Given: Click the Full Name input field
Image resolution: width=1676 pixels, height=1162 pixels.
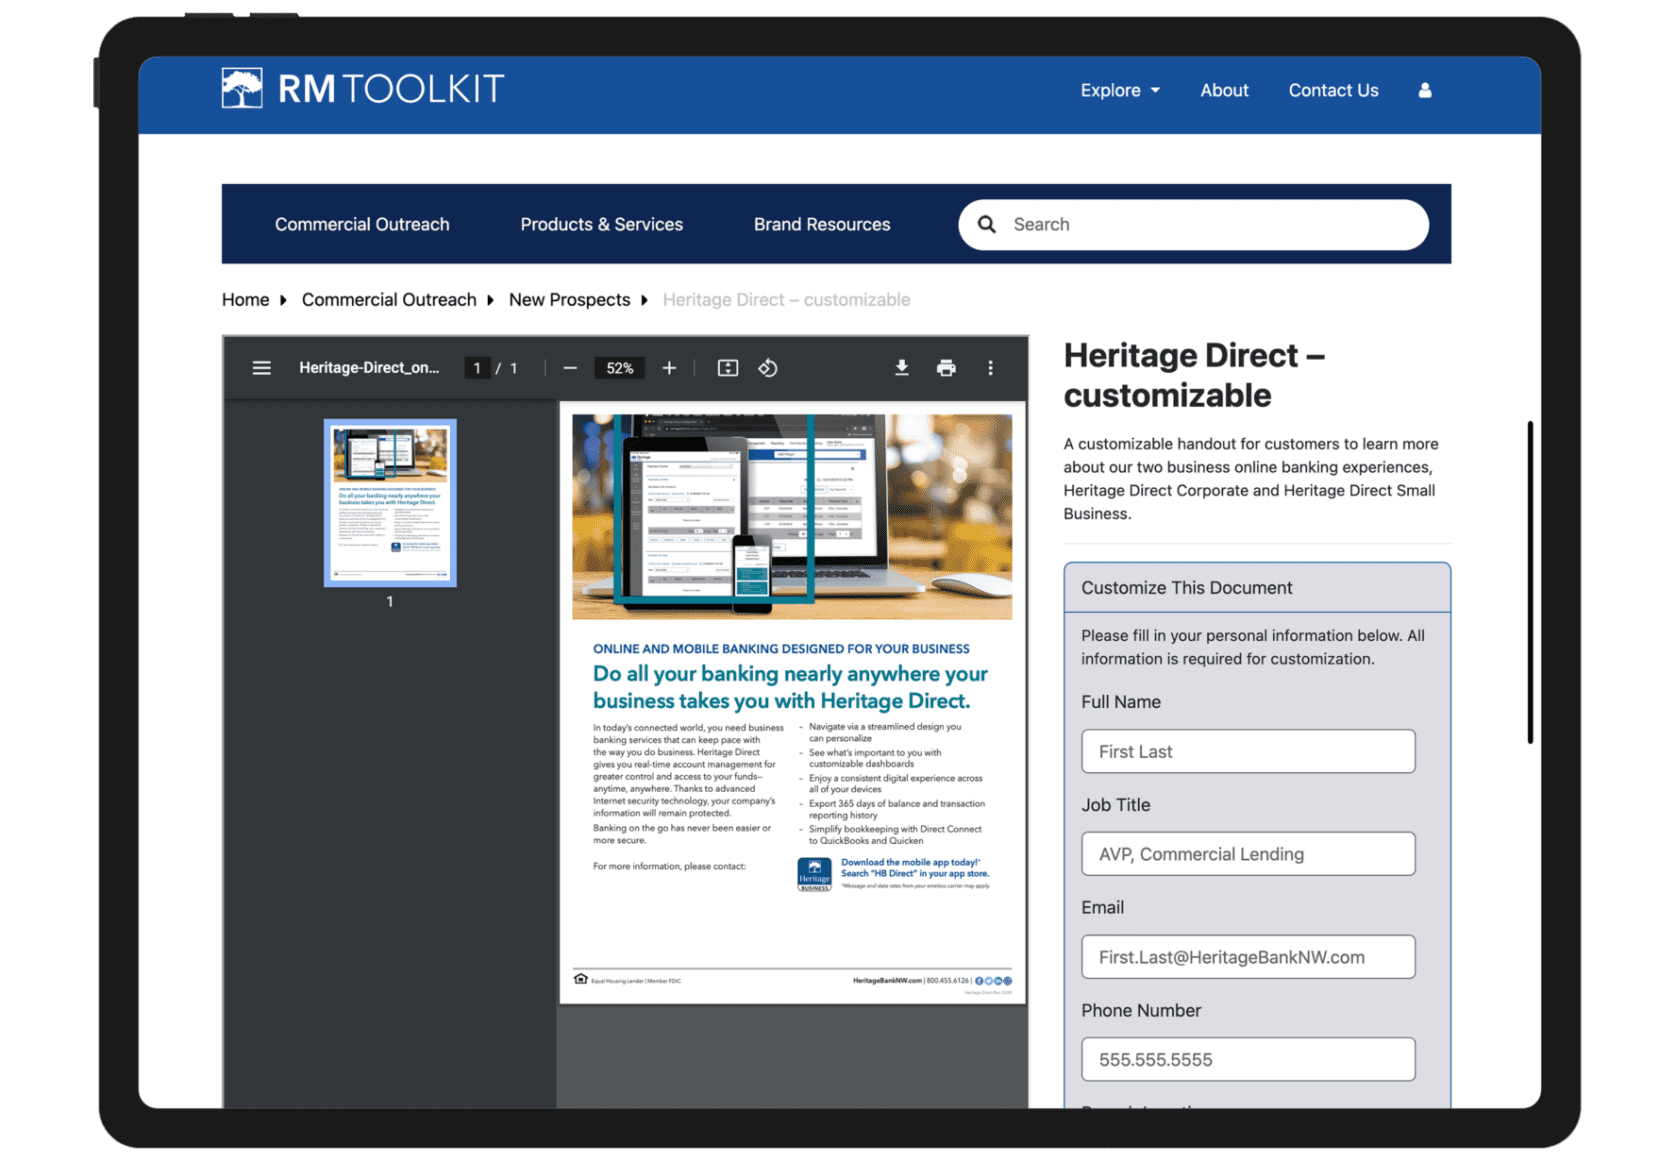Looking at the screenshot, I should pos(1248,751).
